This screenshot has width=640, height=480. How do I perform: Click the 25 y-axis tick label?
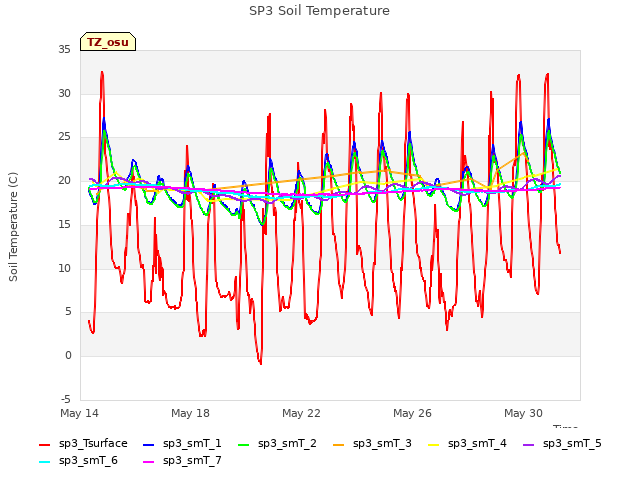coord(64,137)
